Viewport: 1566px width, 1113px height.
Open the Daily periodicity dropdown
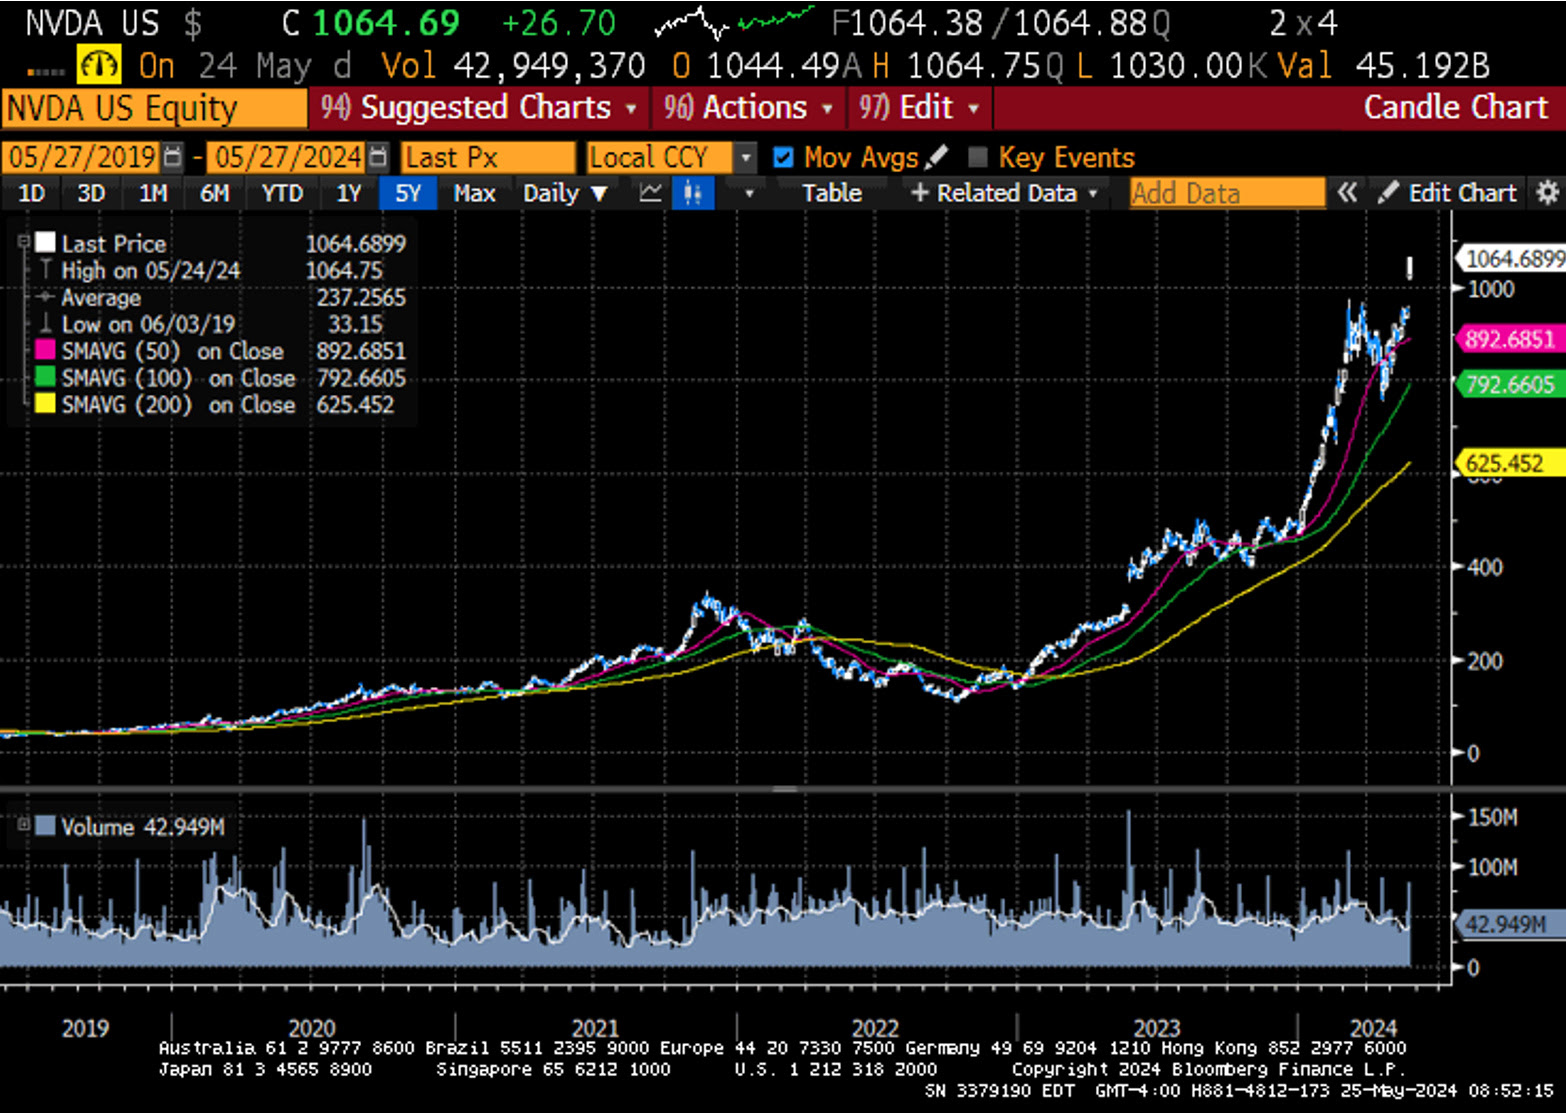click(565, 193)
